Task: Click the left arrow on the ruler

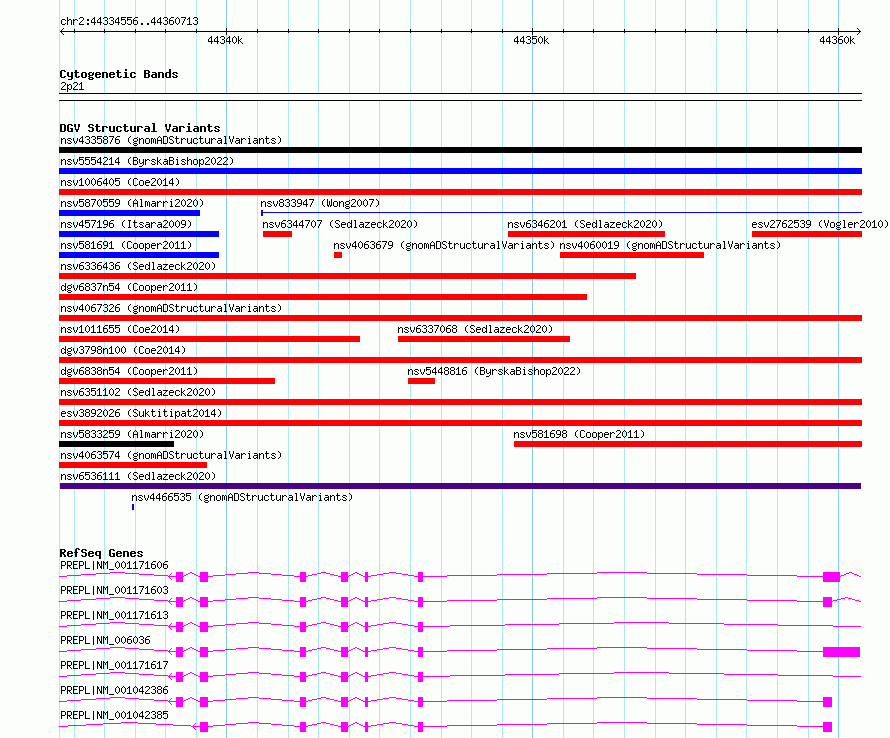Action: [62, 32]
